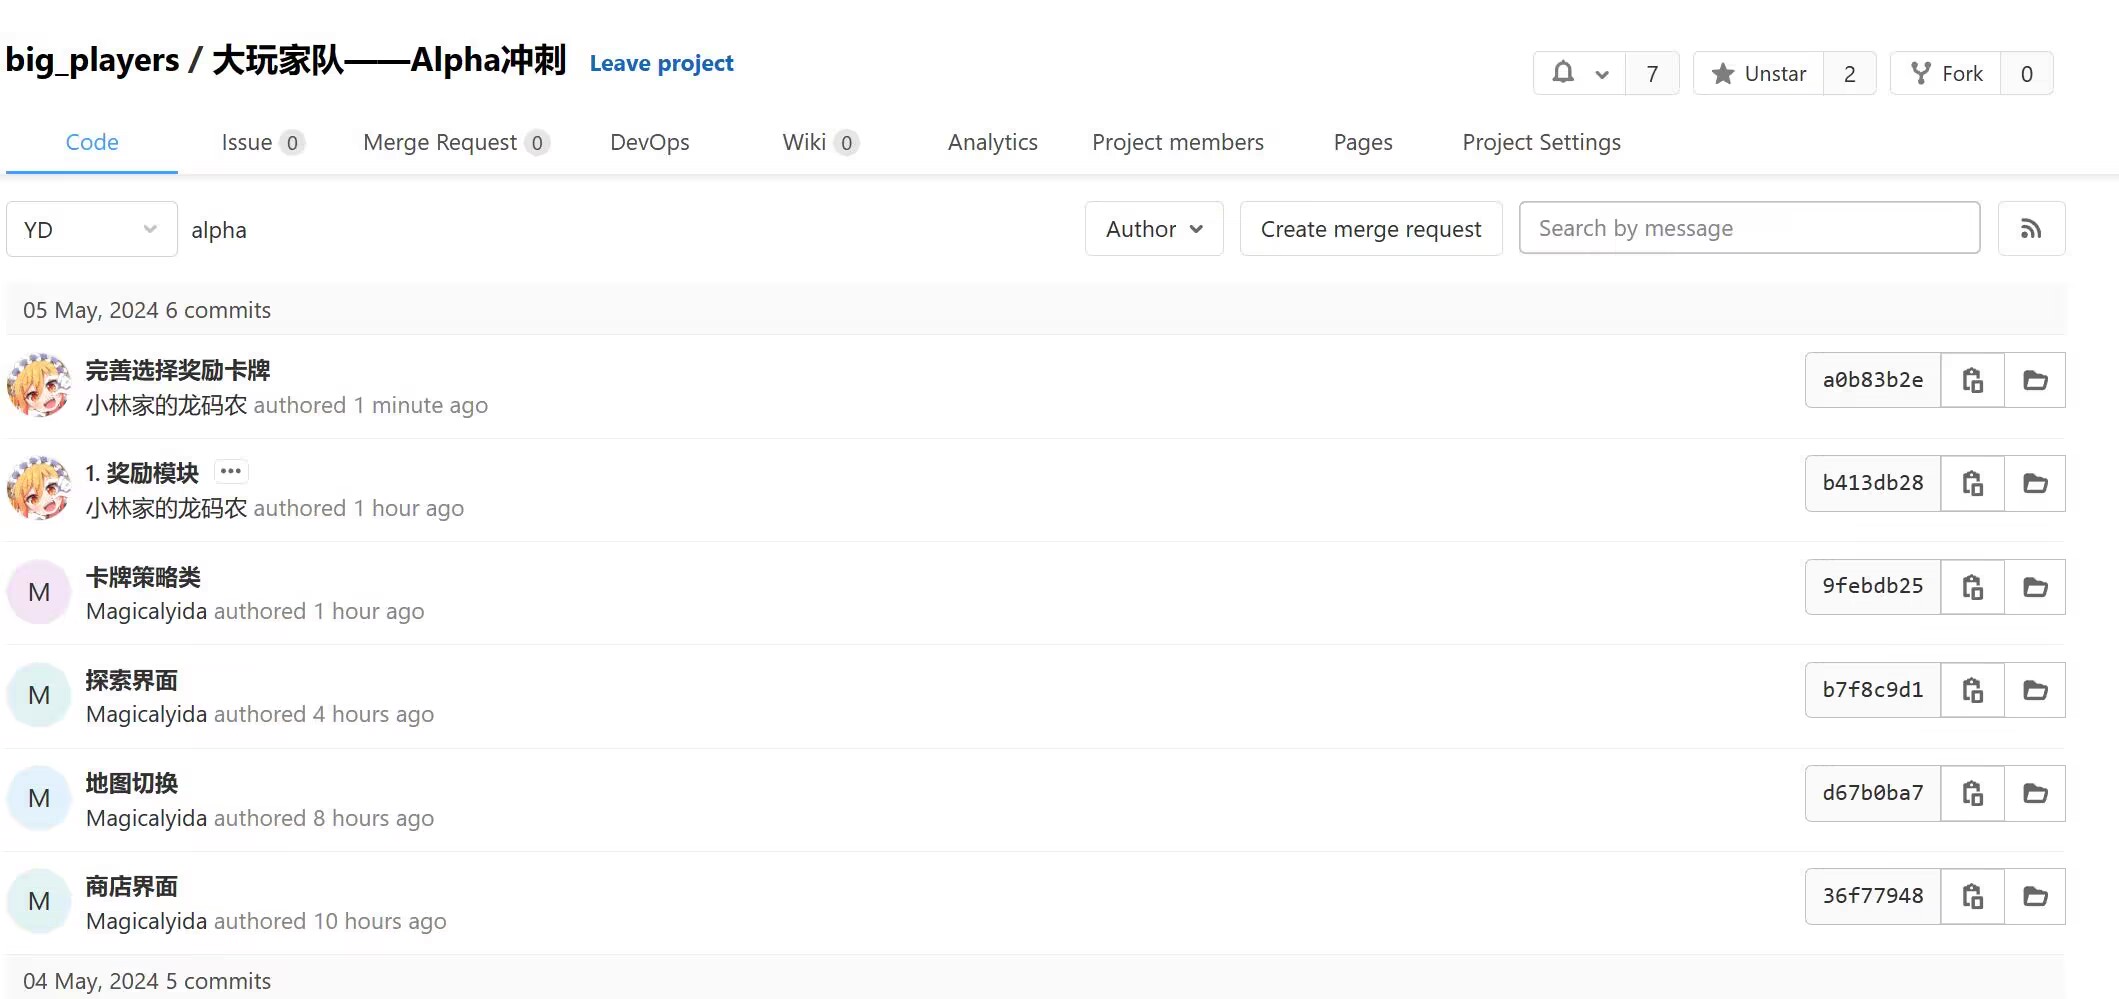This screenshot has width=2119, height=999.
Task: Open the Author filter dropdown
Action: click(x=1154, y=229)
